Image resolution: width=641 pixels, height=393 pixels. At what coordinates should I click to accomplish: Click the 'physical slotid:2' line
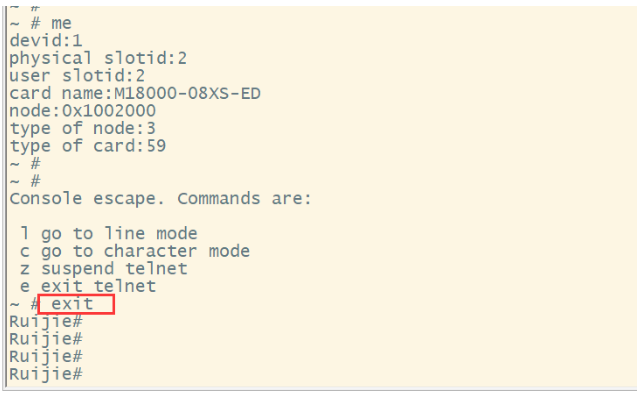(x=98, y=58)
